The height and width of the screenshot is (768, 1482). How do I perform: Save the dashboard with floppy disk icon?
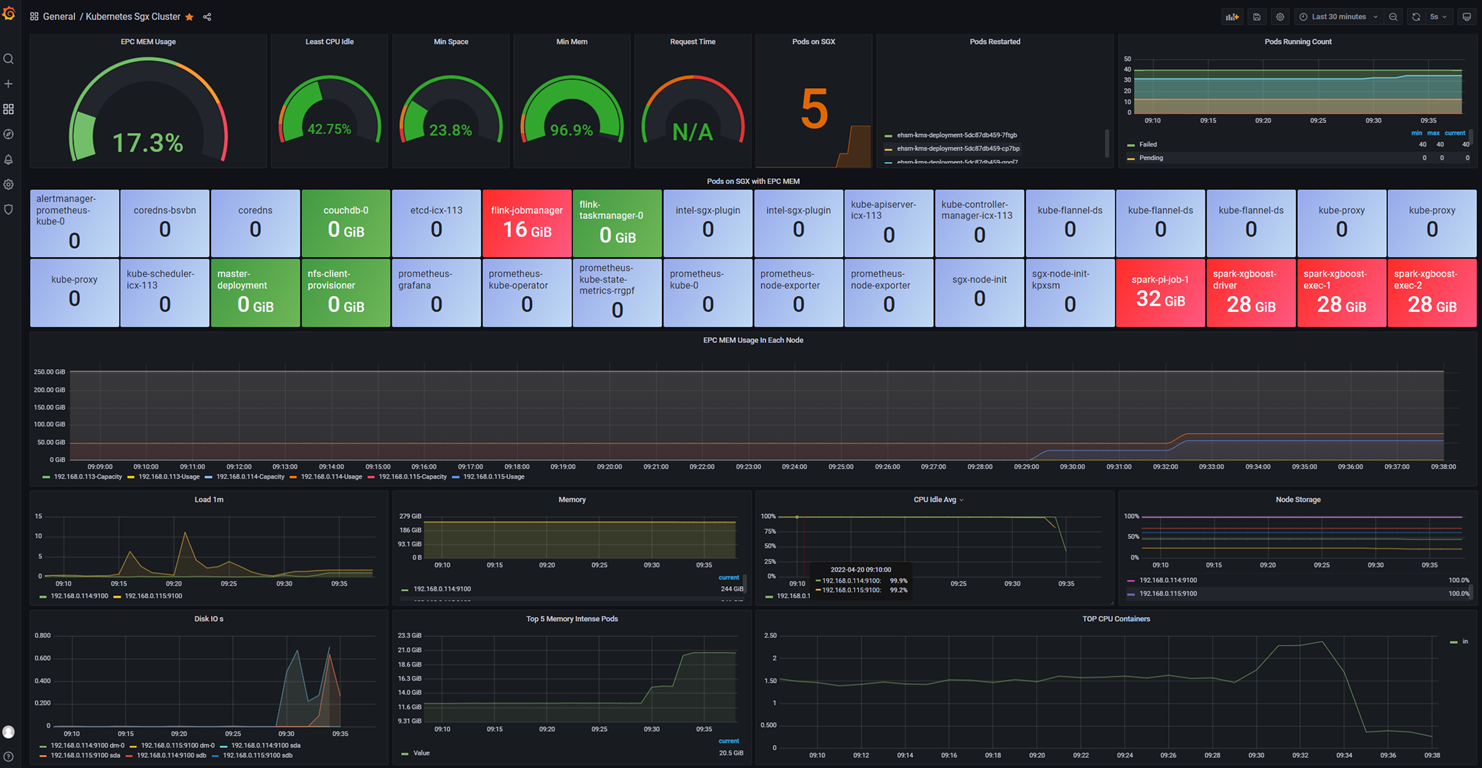pyautogui.click(x=1257, y=17)
